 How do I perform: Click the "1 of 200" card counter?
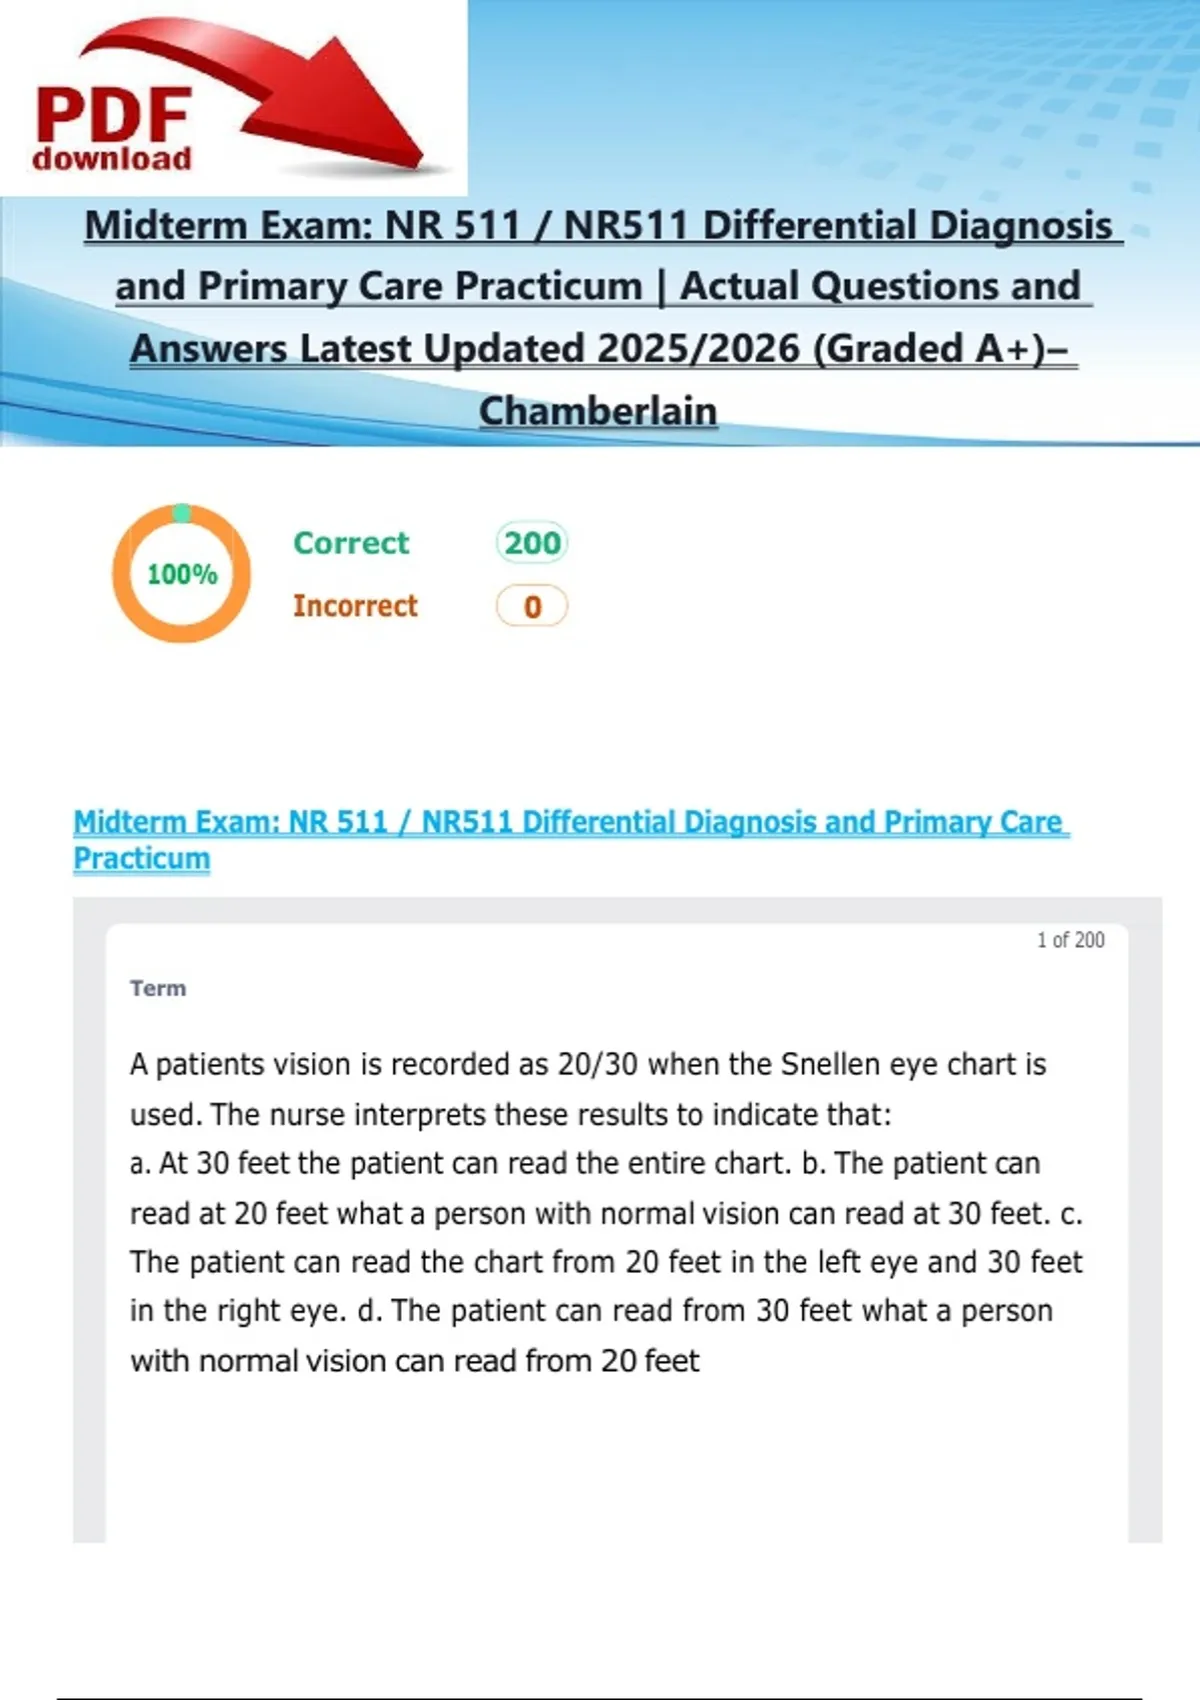click(1070, 940)
